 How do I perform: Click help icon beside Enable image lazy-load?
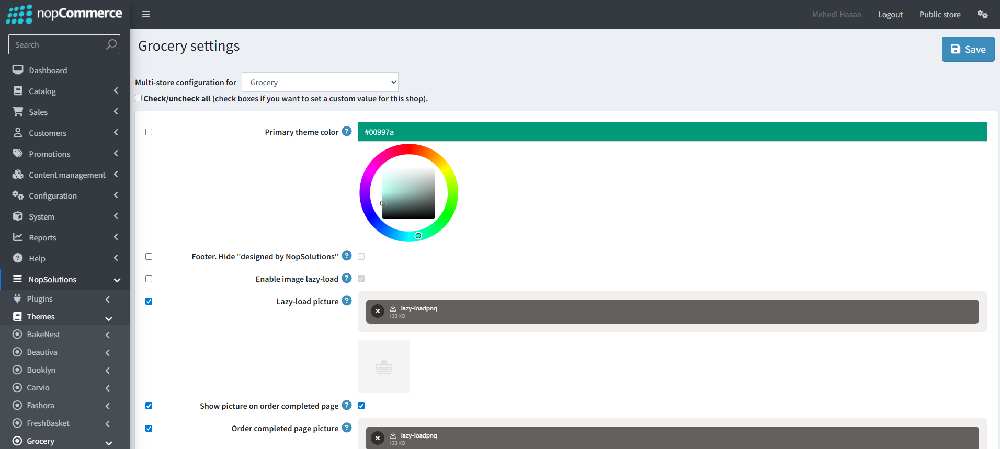coord(347,278)
